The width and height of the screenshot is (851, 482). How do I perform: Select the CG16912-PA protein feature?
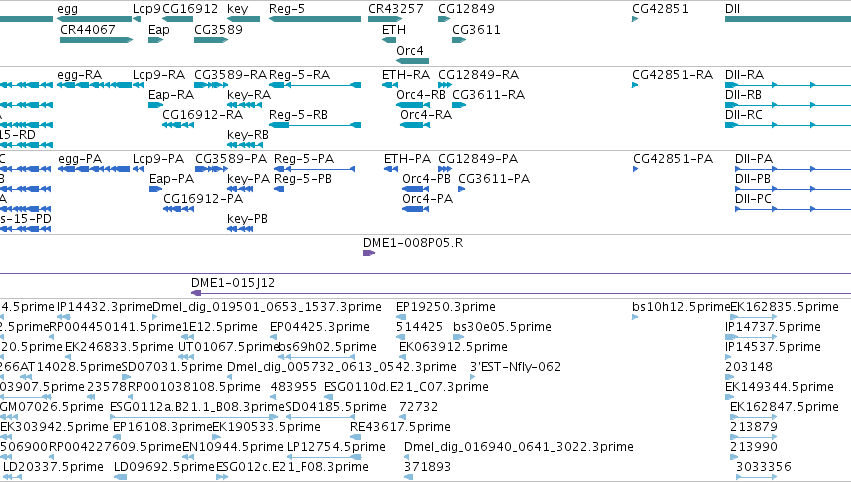pyautogui.click(x=179, y=209)
